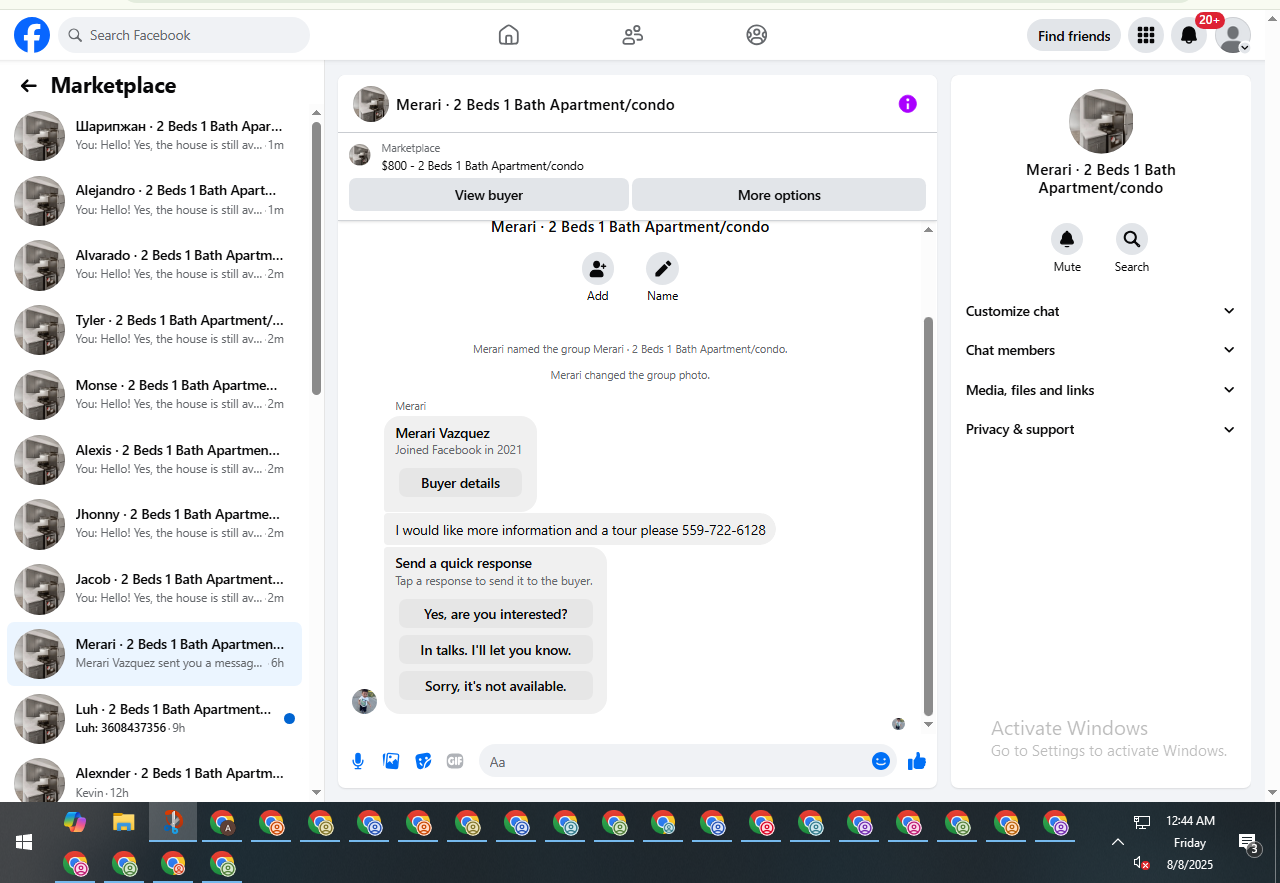Edit the chat Name pencil icon
Viewport: 1280px width, 883px height.
662,269
